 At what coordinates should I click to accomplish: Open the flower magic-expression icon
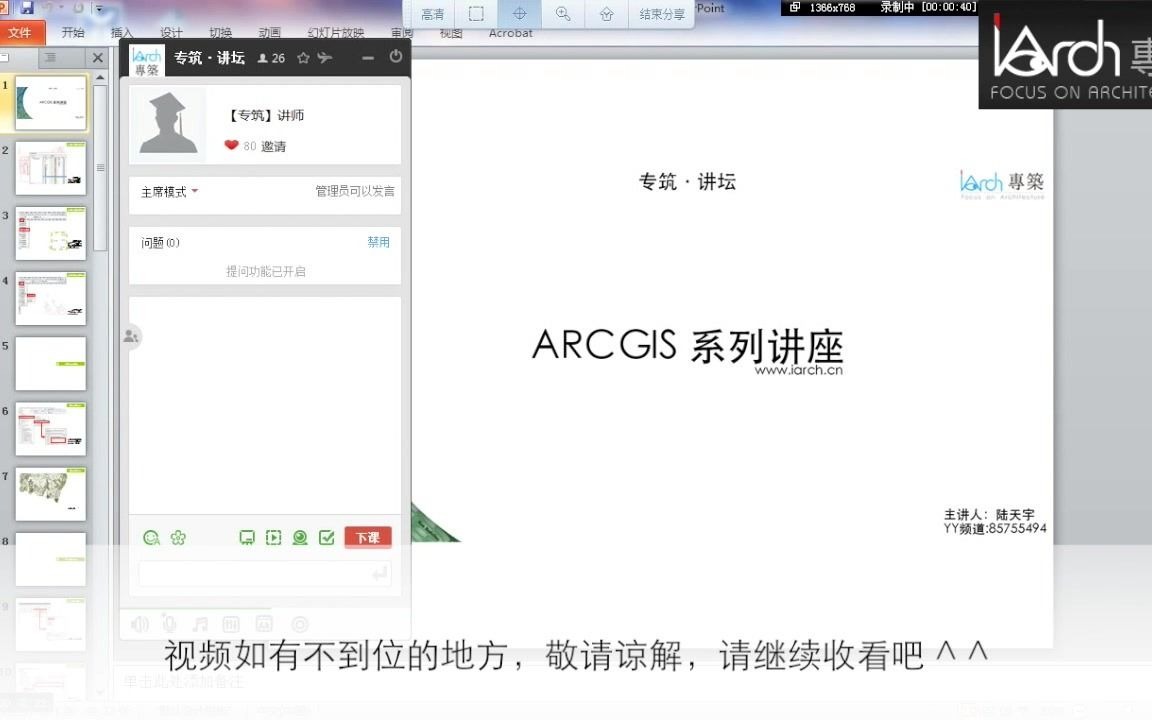(x=177, y=537)
